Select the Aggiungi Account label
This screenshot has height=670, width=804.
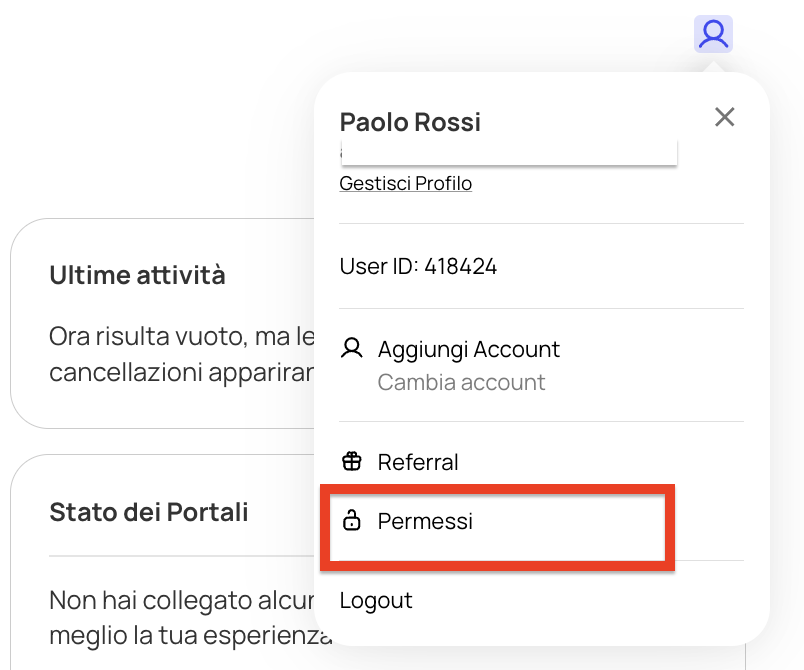pyautogui.click(x=469, y=350)
